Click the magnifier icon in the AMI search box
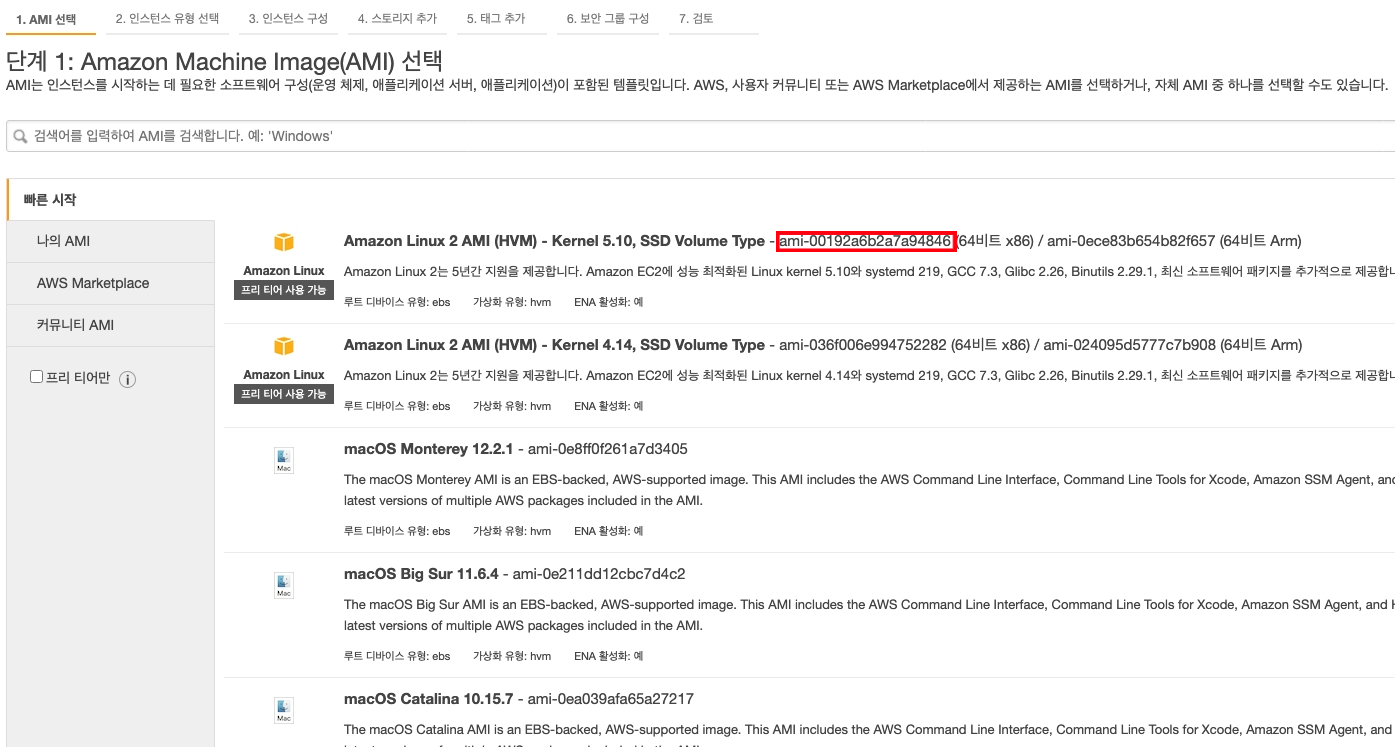The image size is (1395, 747). point(20,136)
